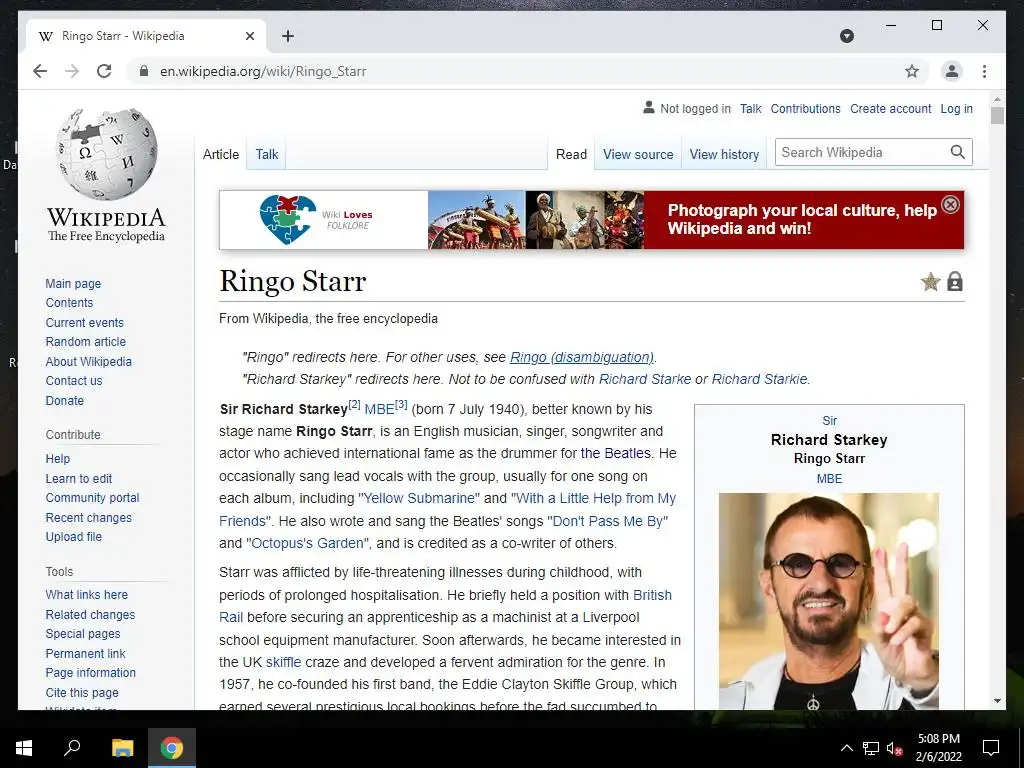Click the address bar URL

pos(263,71)
